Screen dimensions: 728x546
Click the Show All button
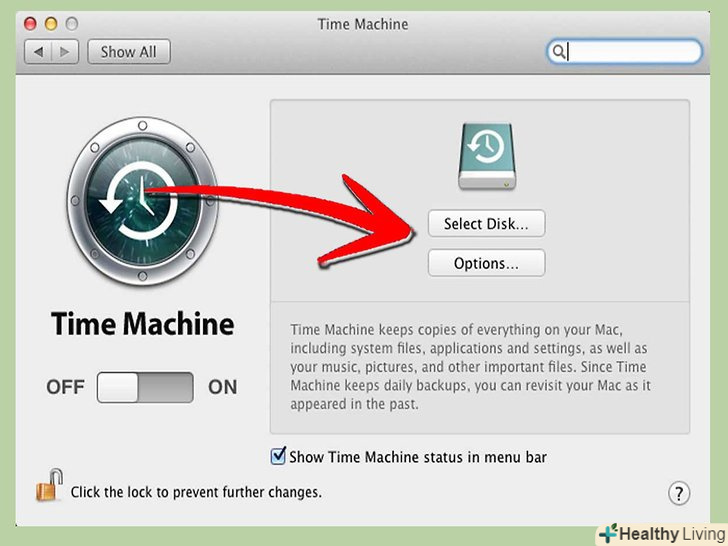click(x=129, y=52)
